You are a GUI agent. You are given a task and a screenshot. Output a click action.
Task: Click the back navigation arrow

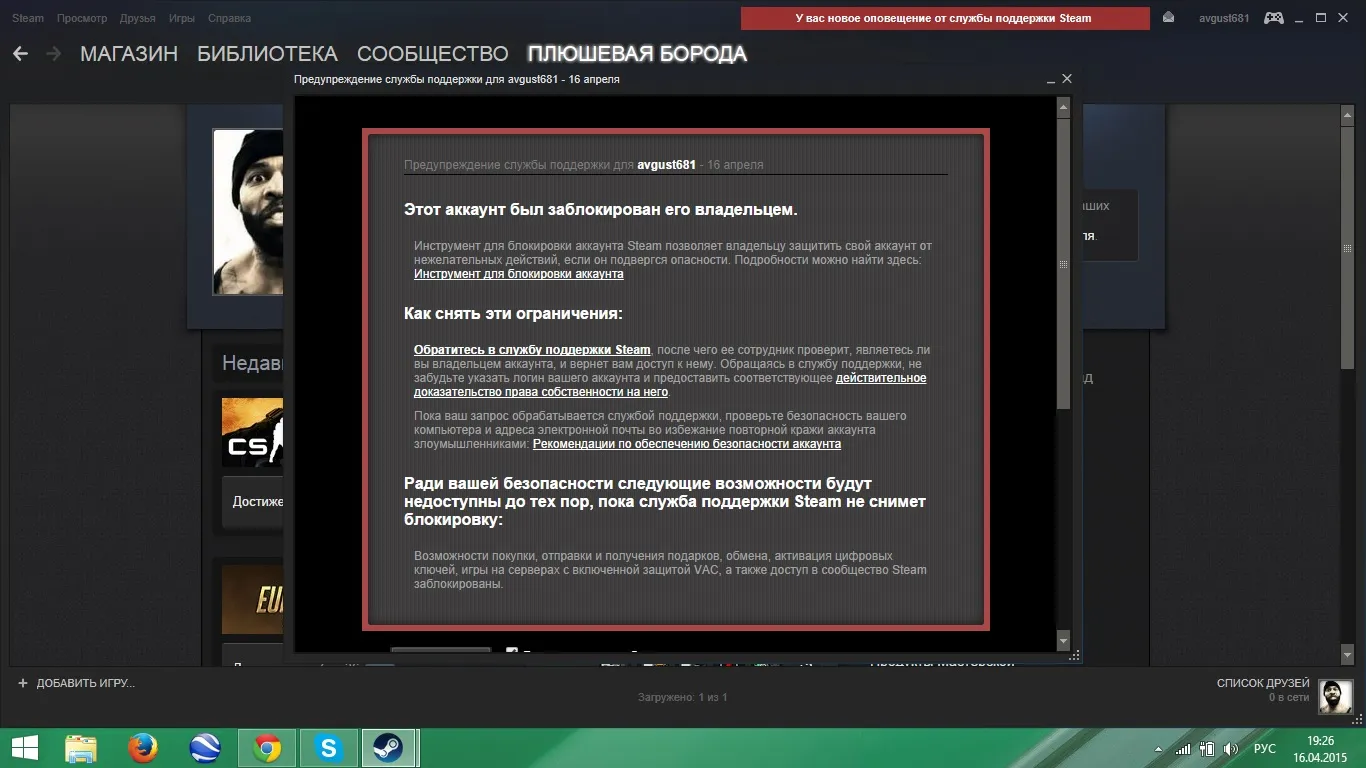(21, 54)
